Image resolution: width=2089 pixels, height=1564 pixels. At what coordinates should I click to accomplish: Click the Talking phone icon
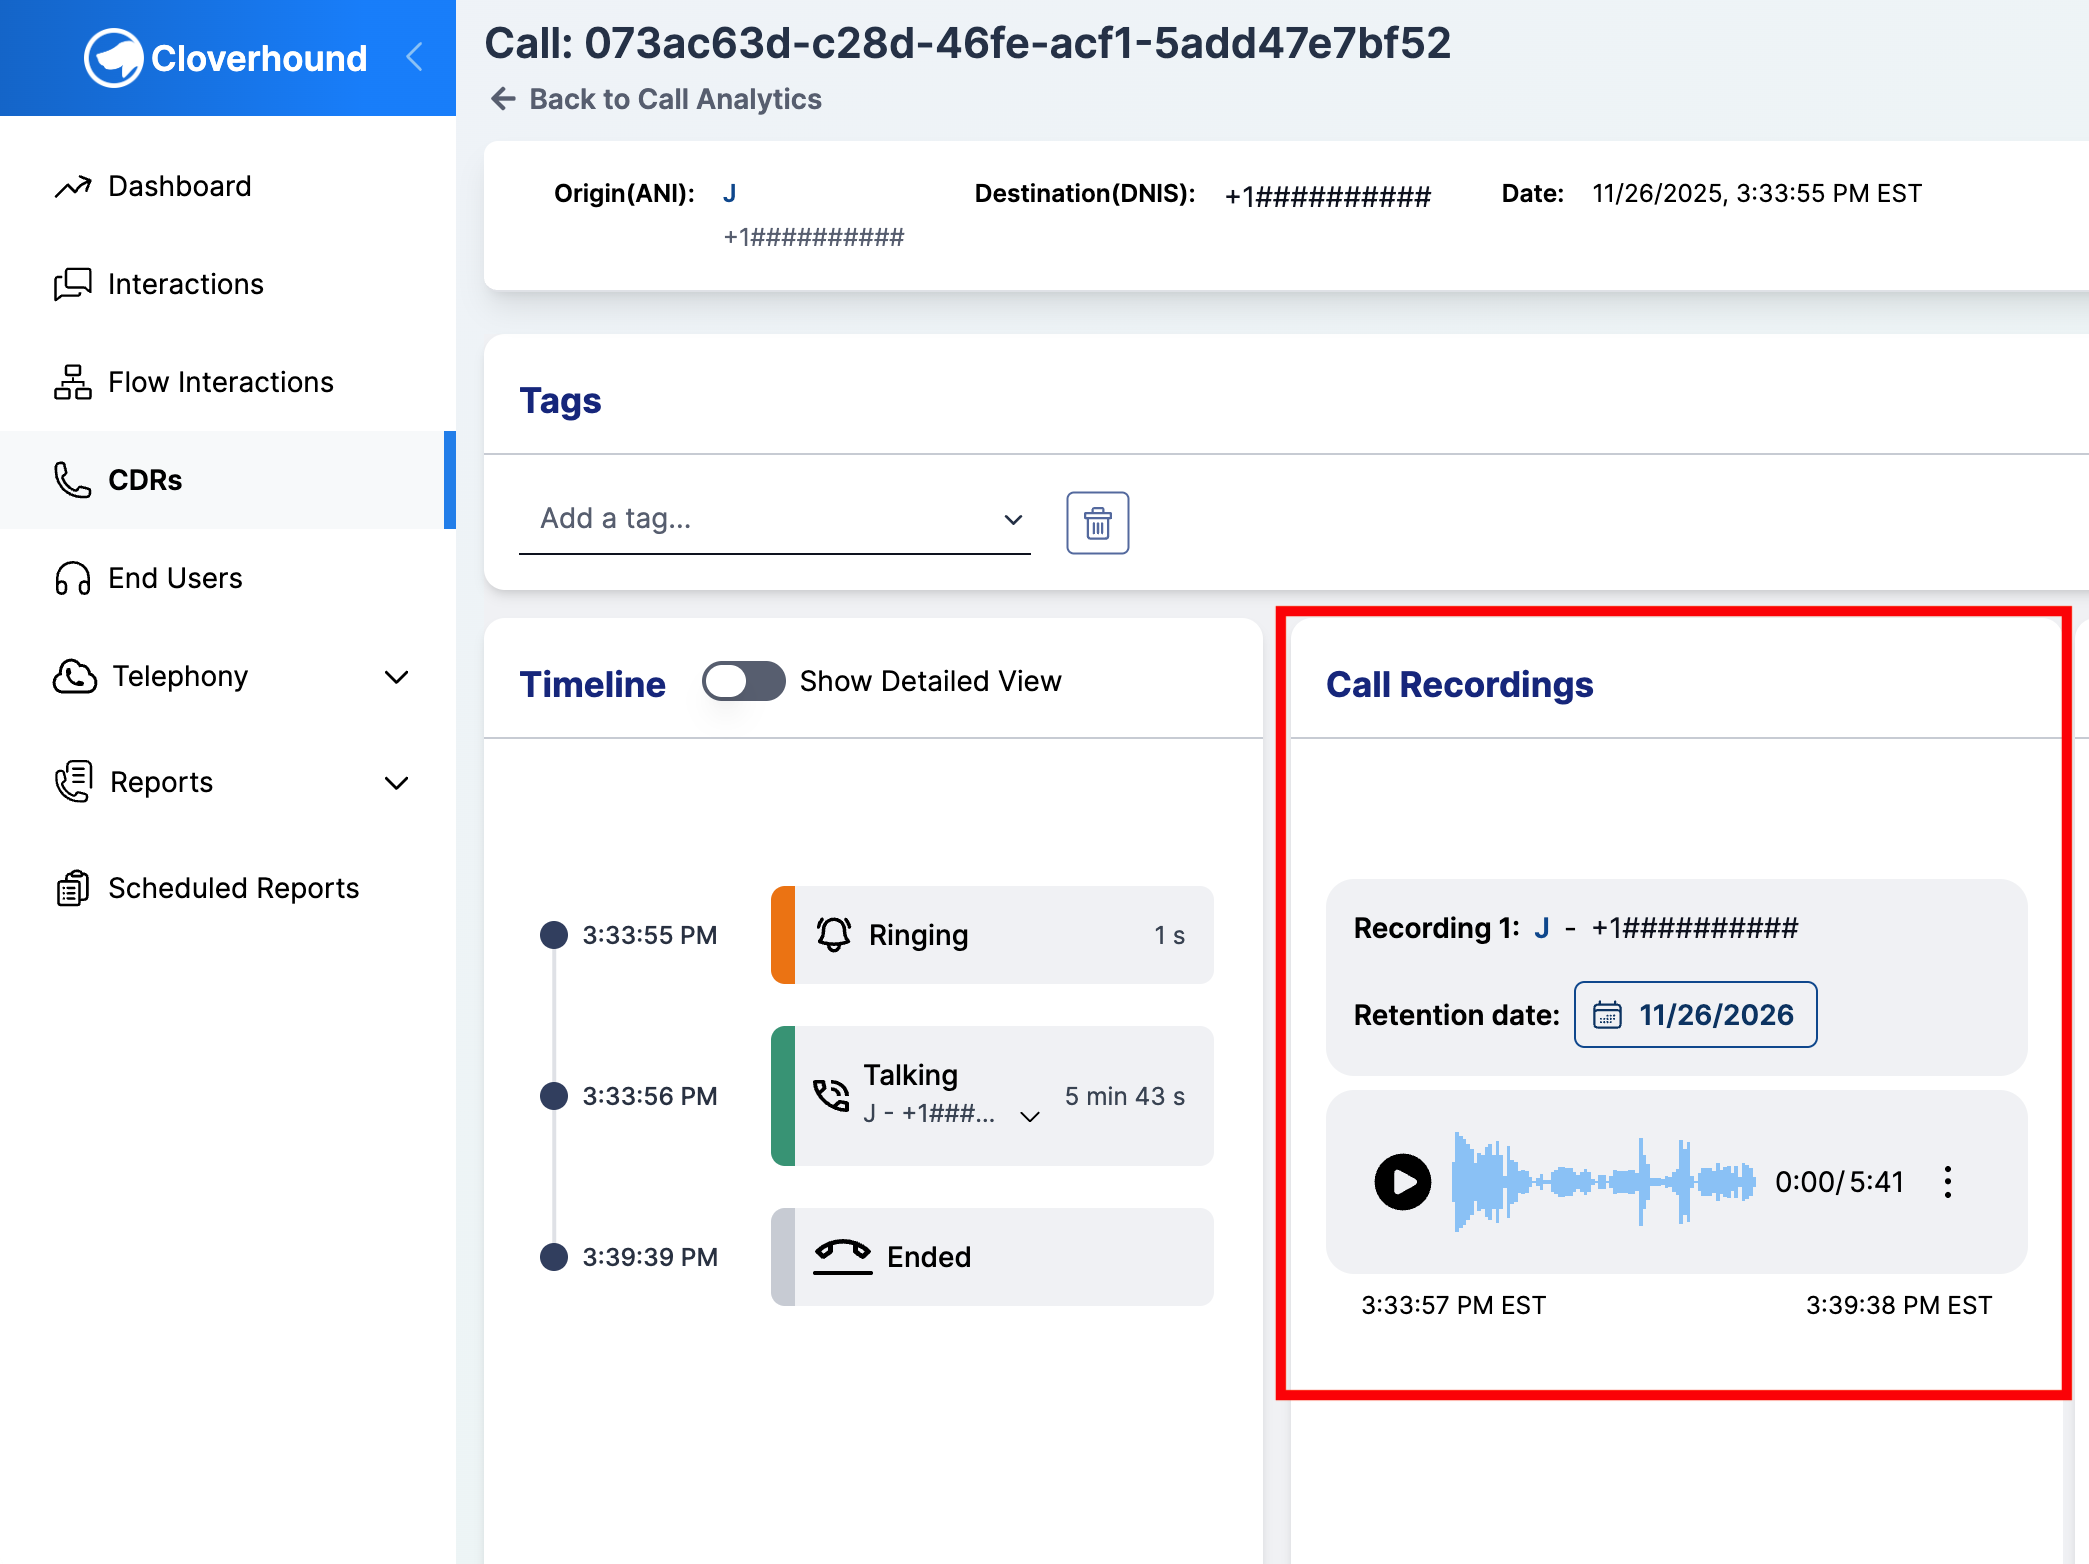pos(831,1096)
